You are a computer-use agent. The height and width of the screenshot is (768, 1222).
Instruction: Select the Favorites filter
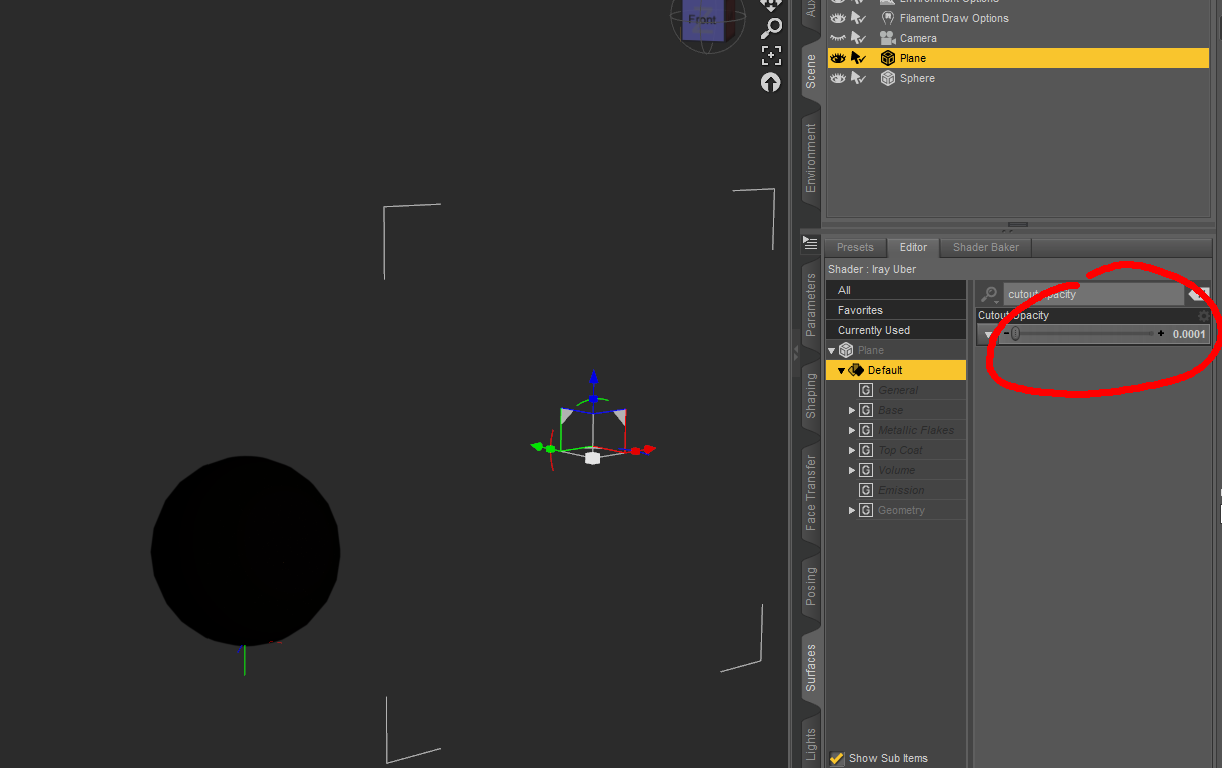tap(896, 310)
